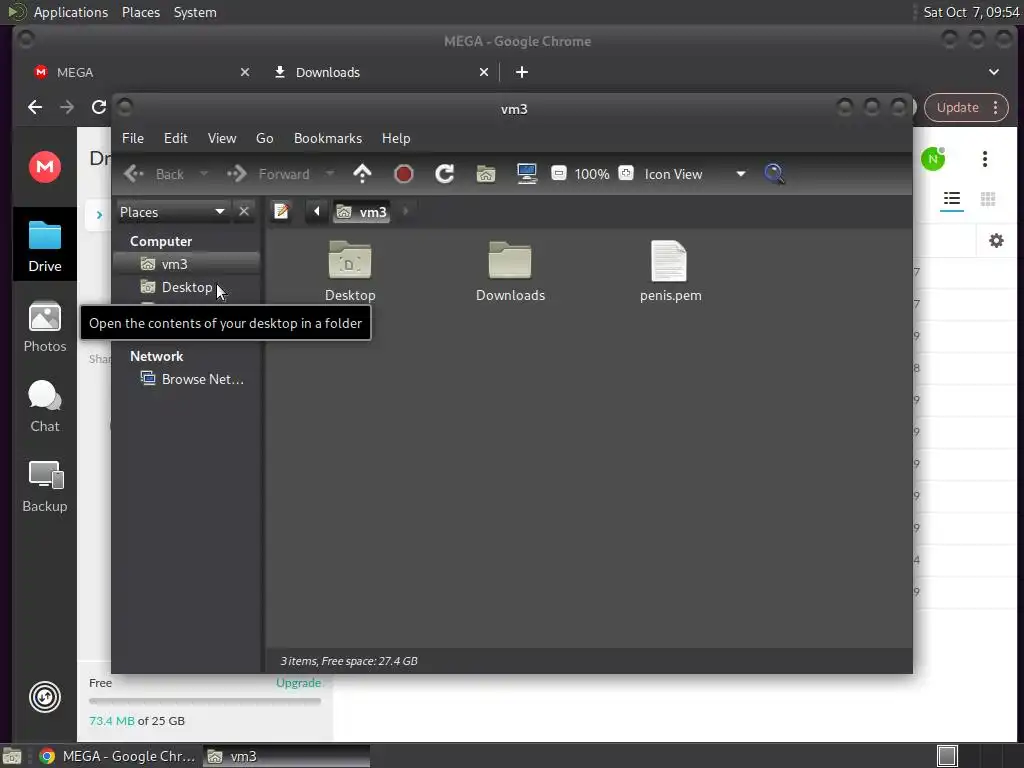
Task: Open the Places system menu
Action: pyautogui.click(x=140, y=12)
